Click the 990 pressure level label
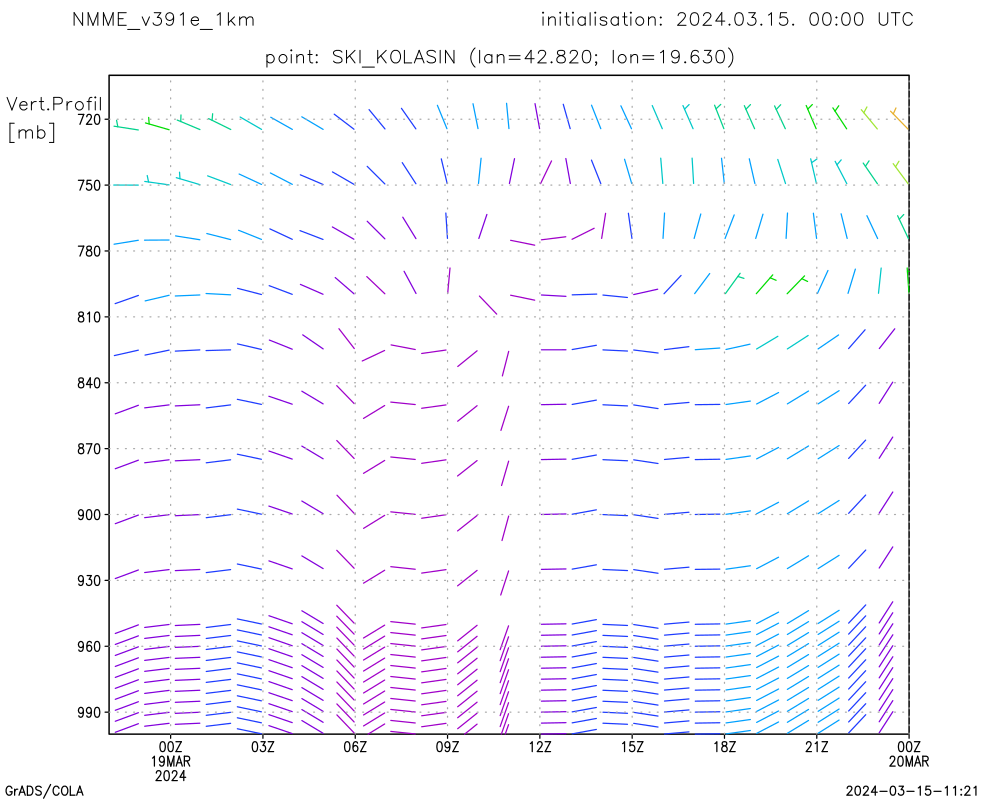The height and width of the screenshot is (800, 1000). 89,713
